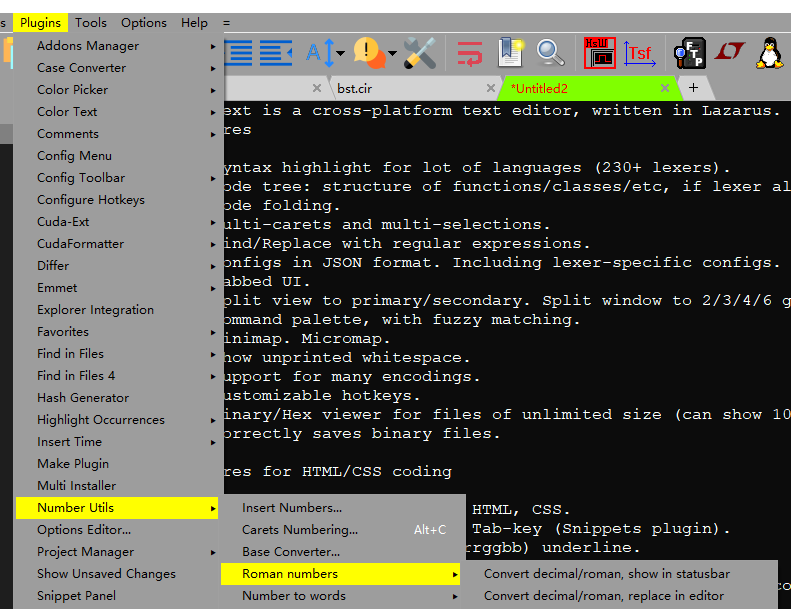Click the Tsf graph toolbar icon

638,52
